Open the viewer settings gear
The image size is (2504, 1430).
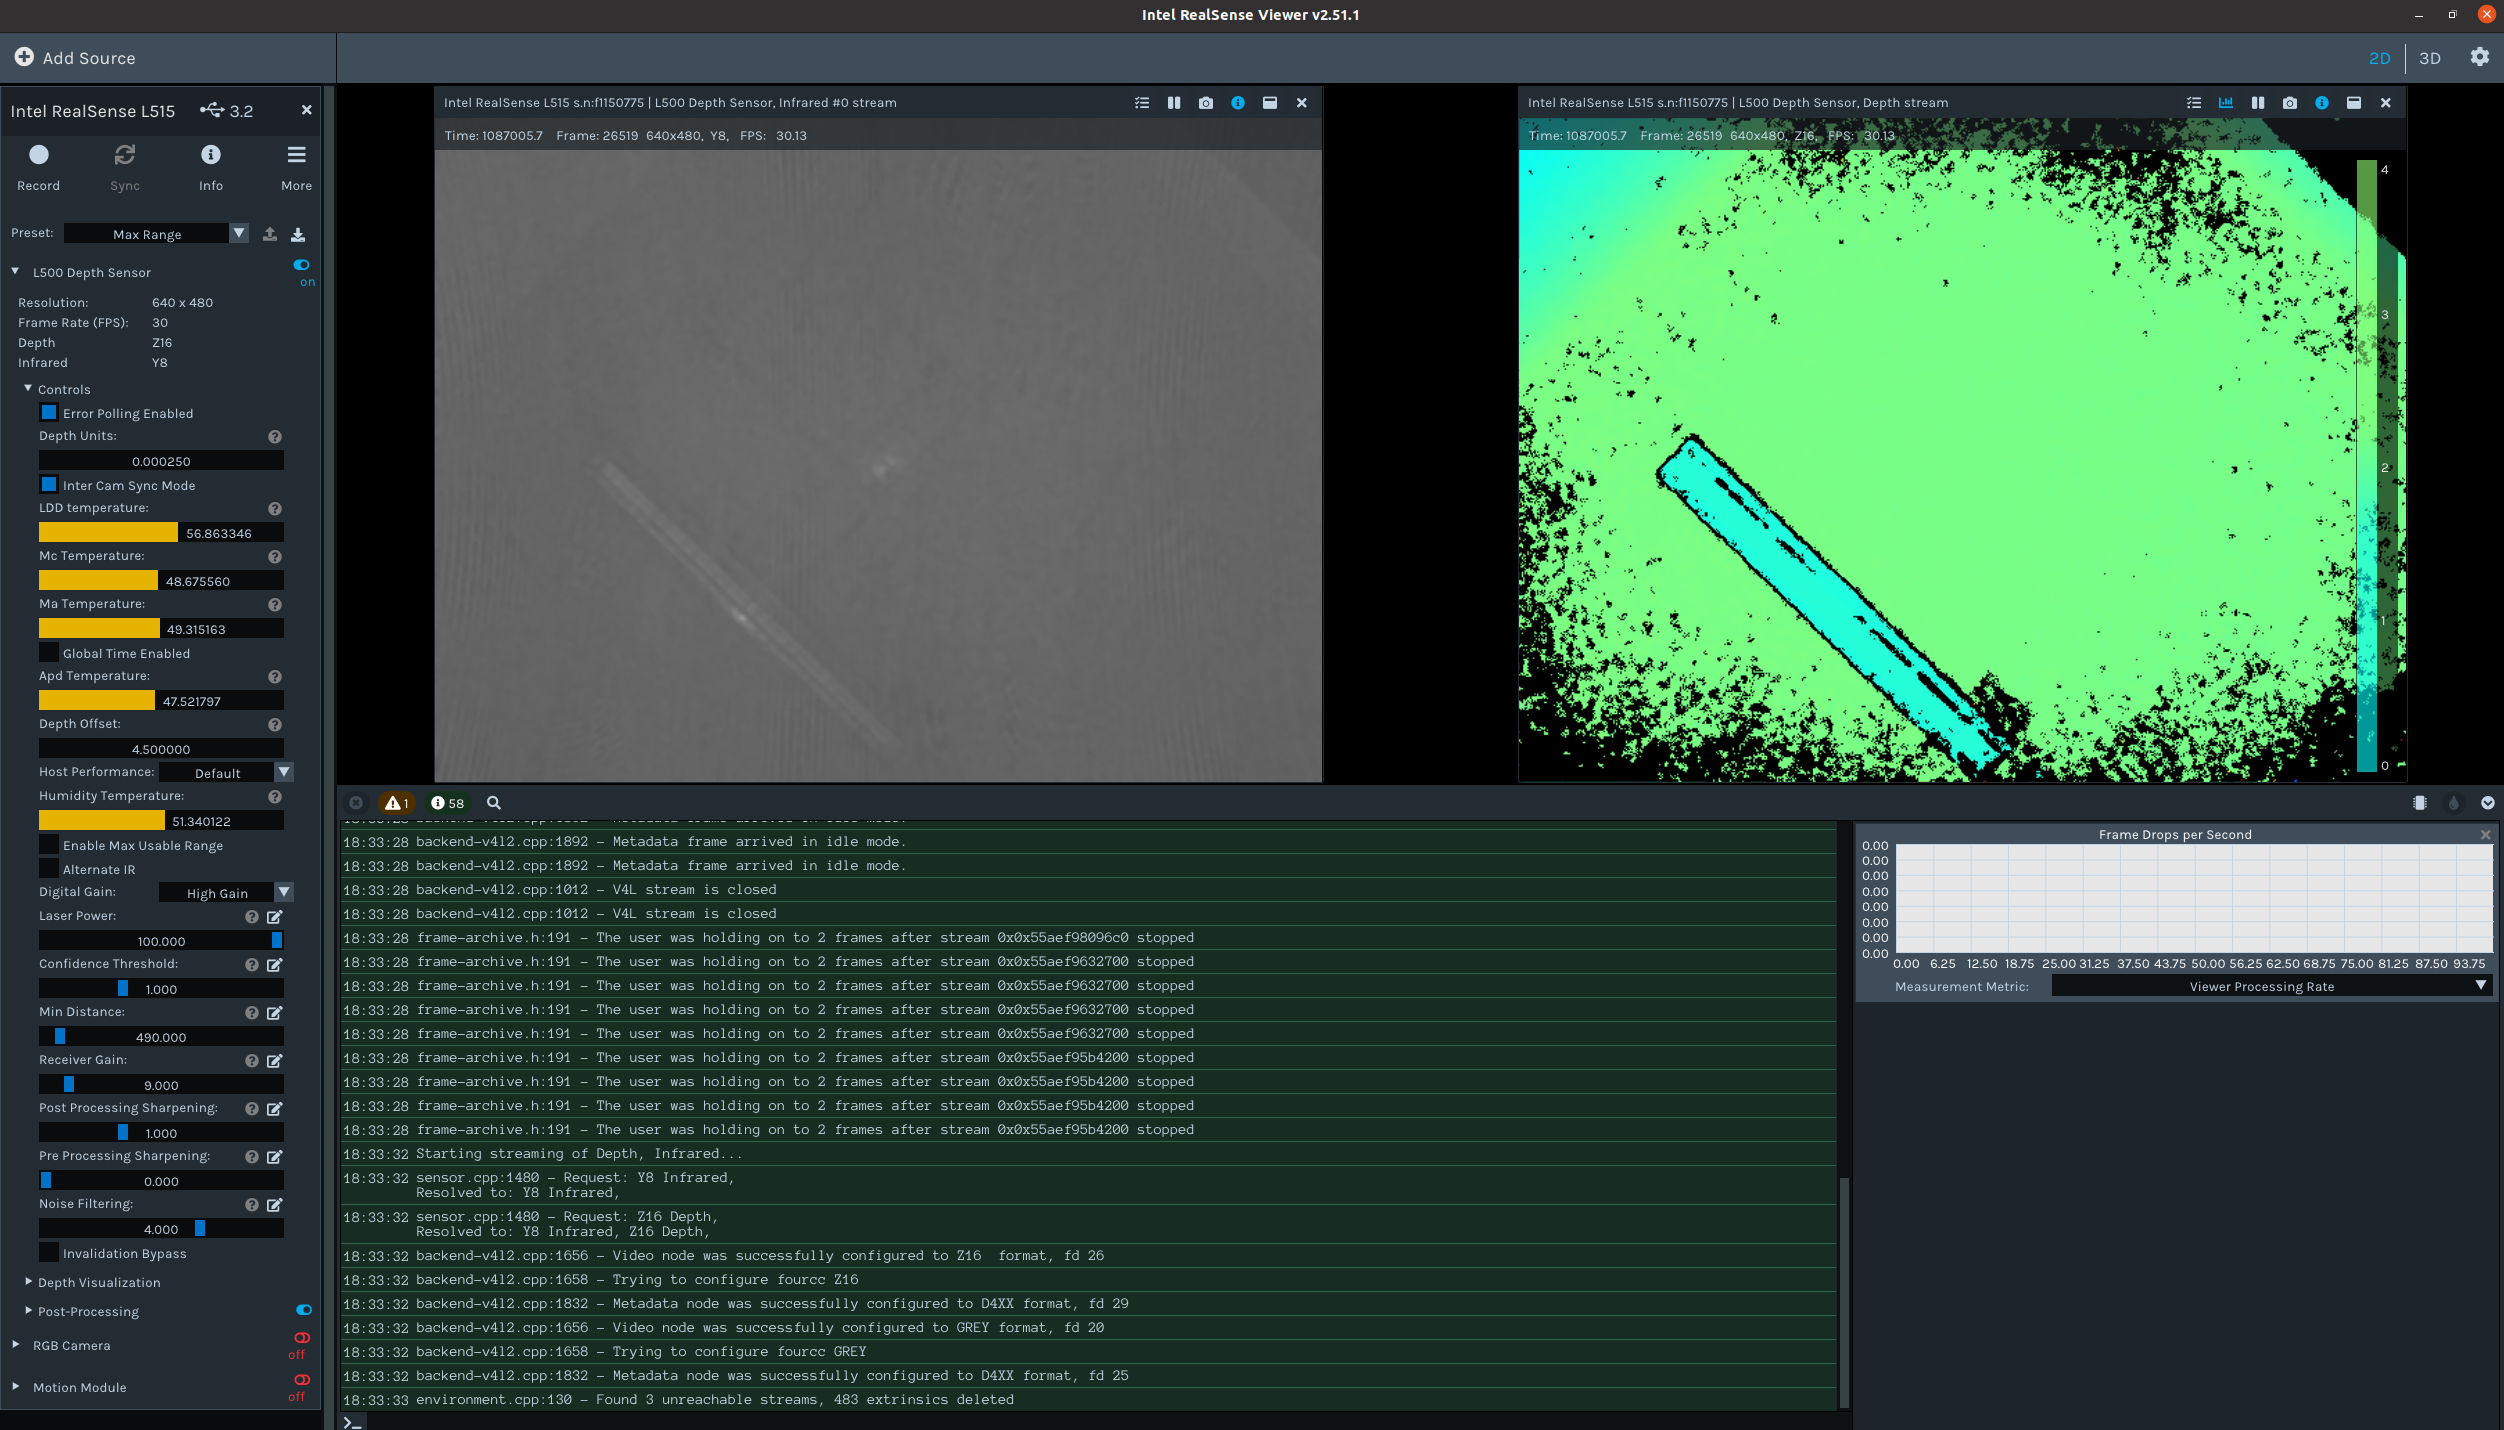pyautogui.click(x=2480, y=57)
